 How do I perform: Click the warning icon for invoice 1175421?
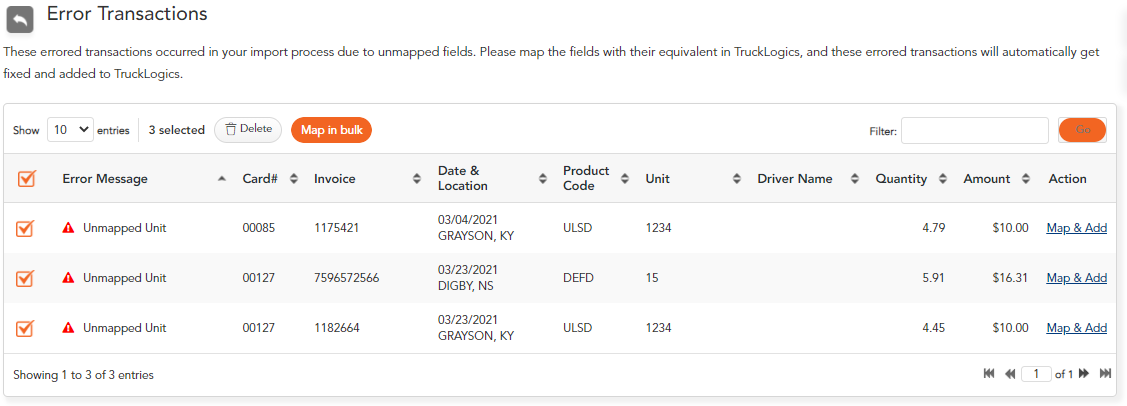click(x=68, y=228)
